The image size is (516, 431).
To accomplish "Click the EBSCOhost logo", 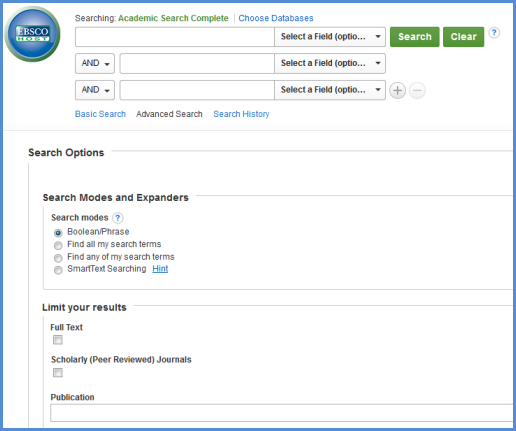I will point(32,34).
